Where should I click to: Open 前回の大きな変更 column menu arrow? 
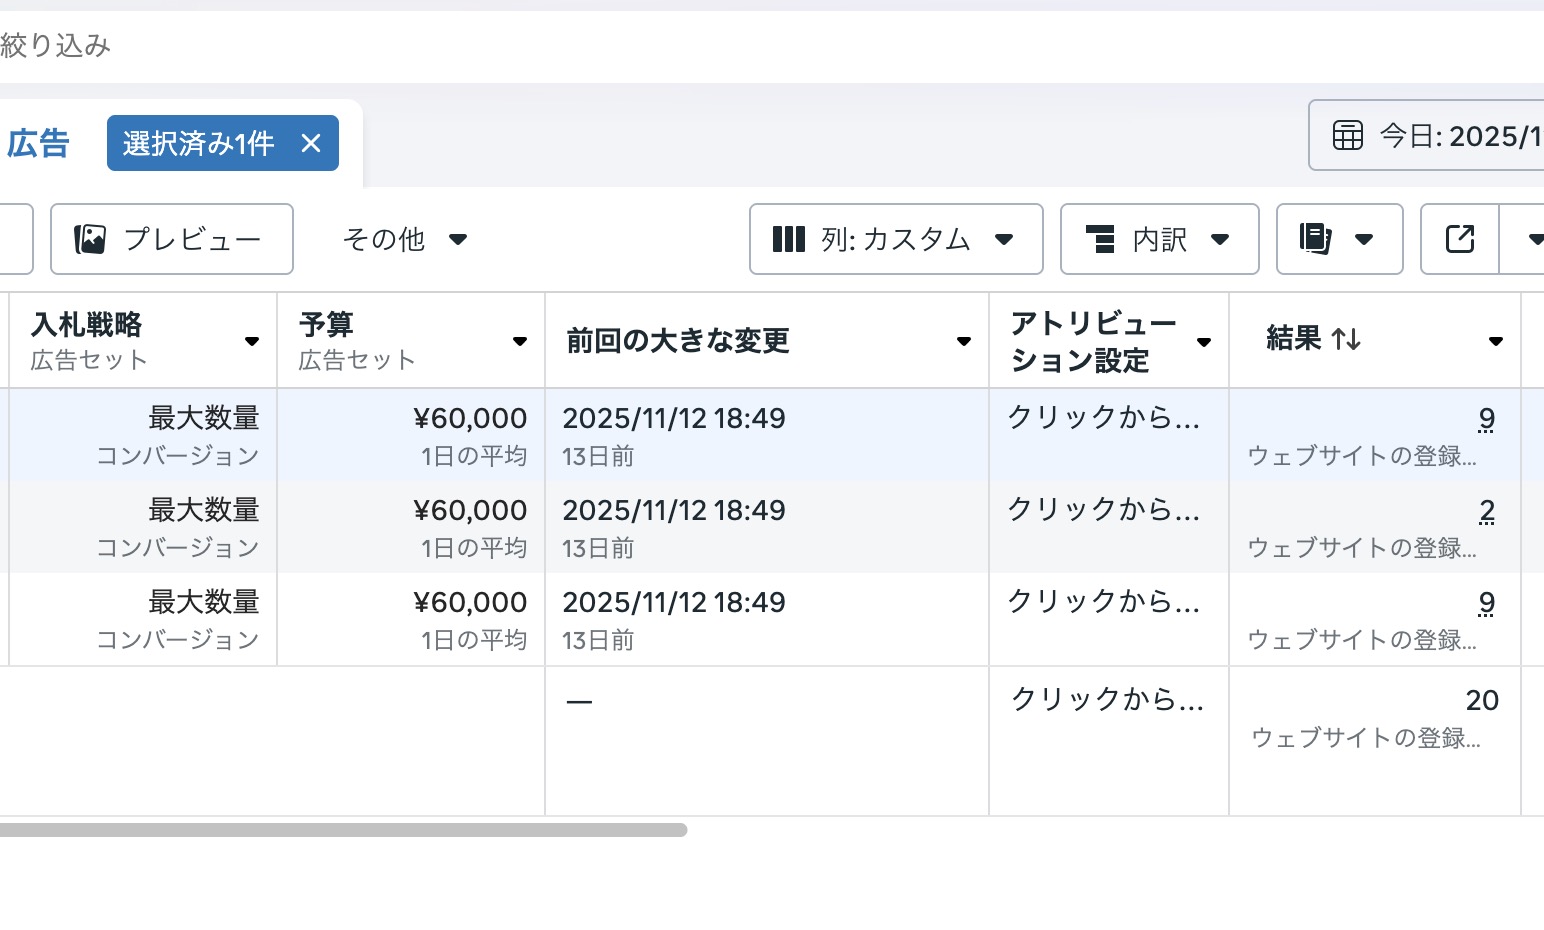pos(964,342)
